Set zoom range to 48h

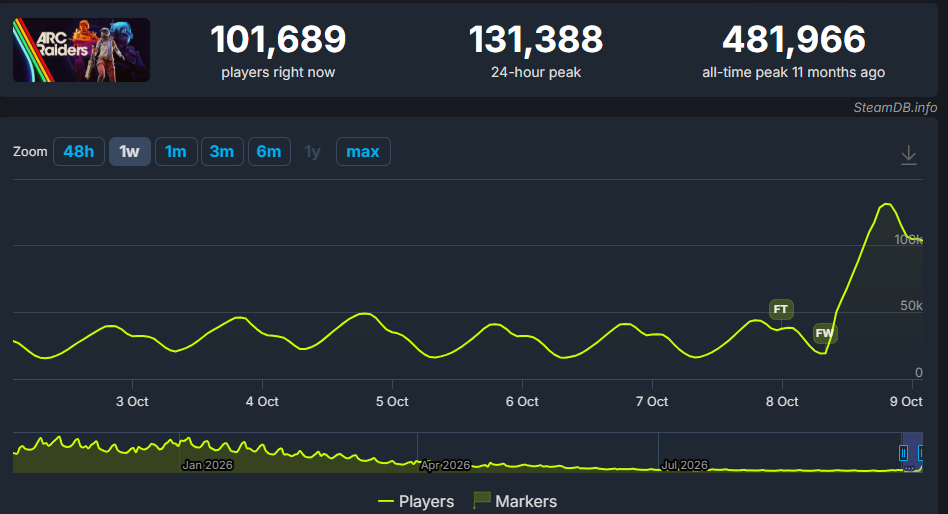click(x=79, y=151)
